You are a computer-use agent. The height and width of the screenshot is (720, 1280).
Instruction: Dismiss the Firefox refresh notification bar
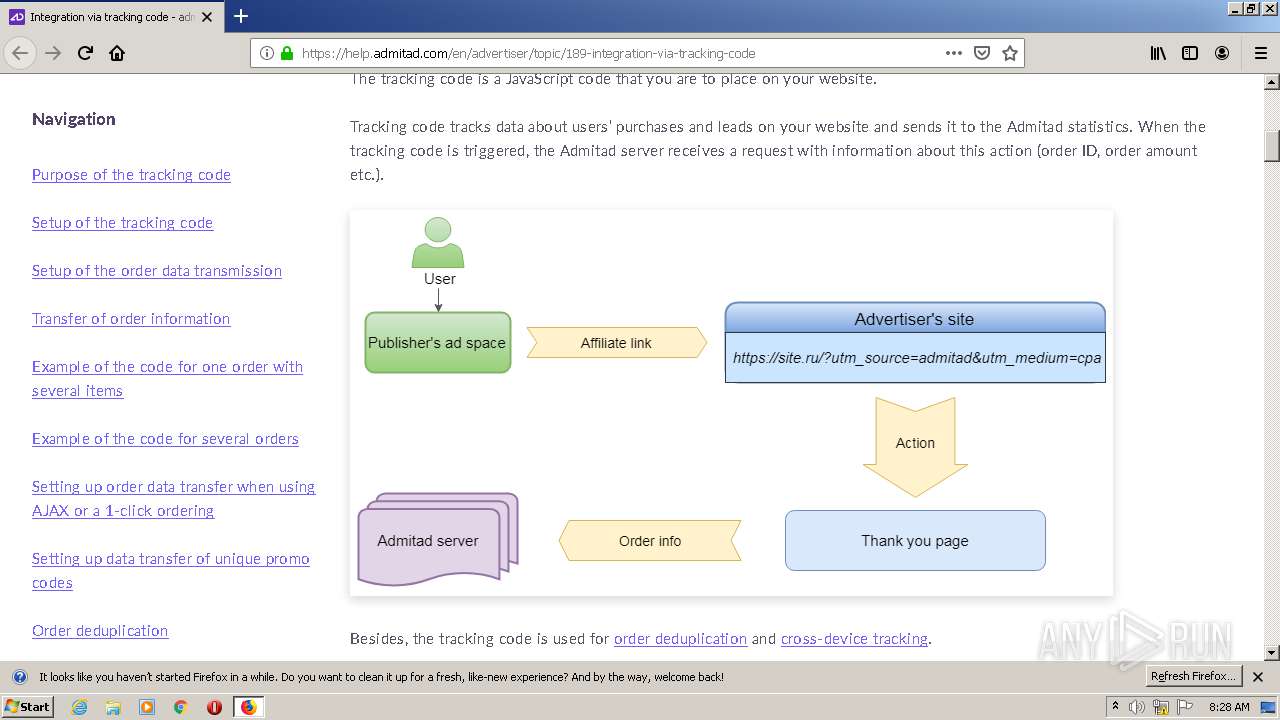pyautogui.click(x=1258, y=677)
